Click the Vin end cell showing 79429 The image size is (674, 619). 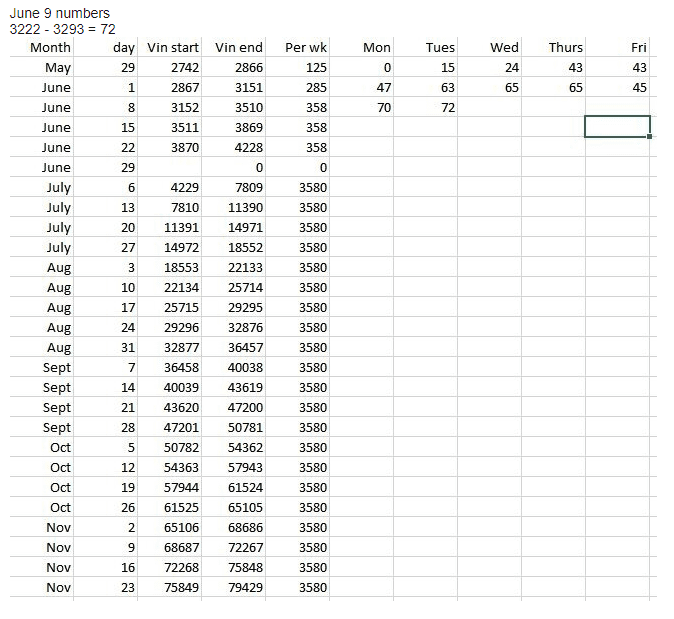238,587
